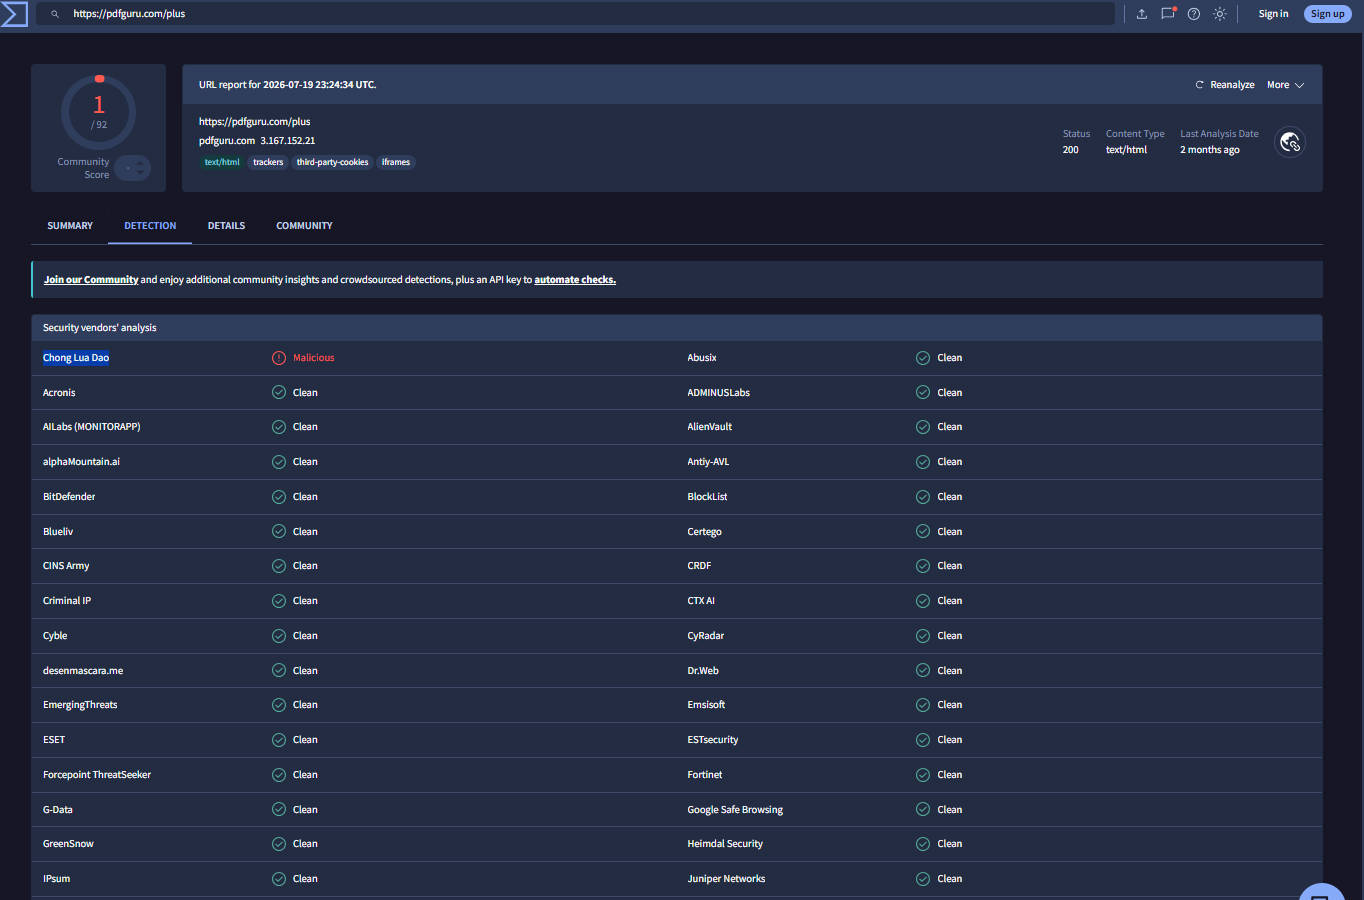This screenshot has width=1364, height=900.
Task: Click the search magnifier icon
Action: click(x=55, y=14)
